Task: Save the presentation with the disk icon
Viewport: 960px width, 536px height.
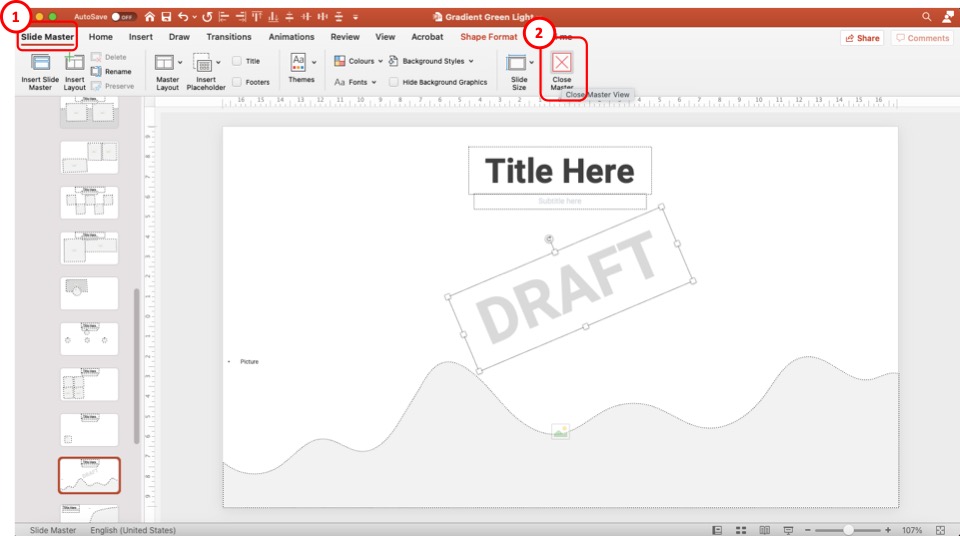Action: [166, 17]
